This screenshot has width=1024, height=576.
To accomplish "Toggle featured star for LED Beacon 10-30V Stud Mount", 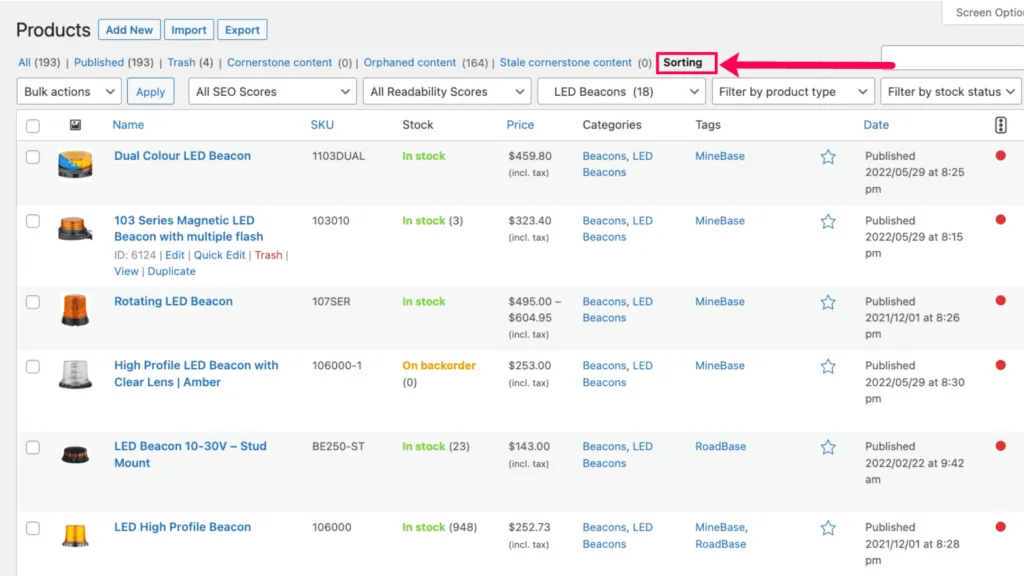I will (828, 447).
